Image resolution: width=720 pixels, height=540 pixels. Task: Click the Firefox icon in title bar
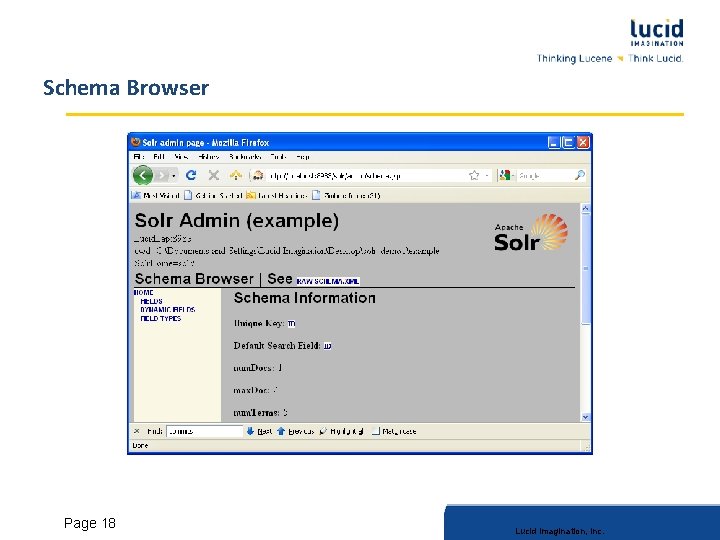point(135,142)
